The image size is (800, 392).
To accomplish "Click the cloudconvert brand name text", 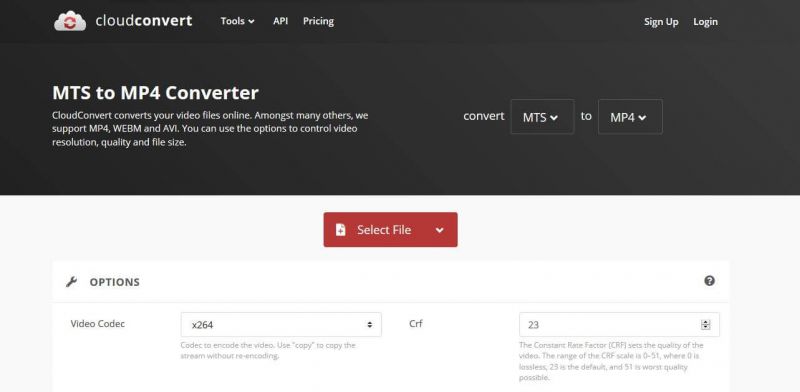I will pos(144,21).
